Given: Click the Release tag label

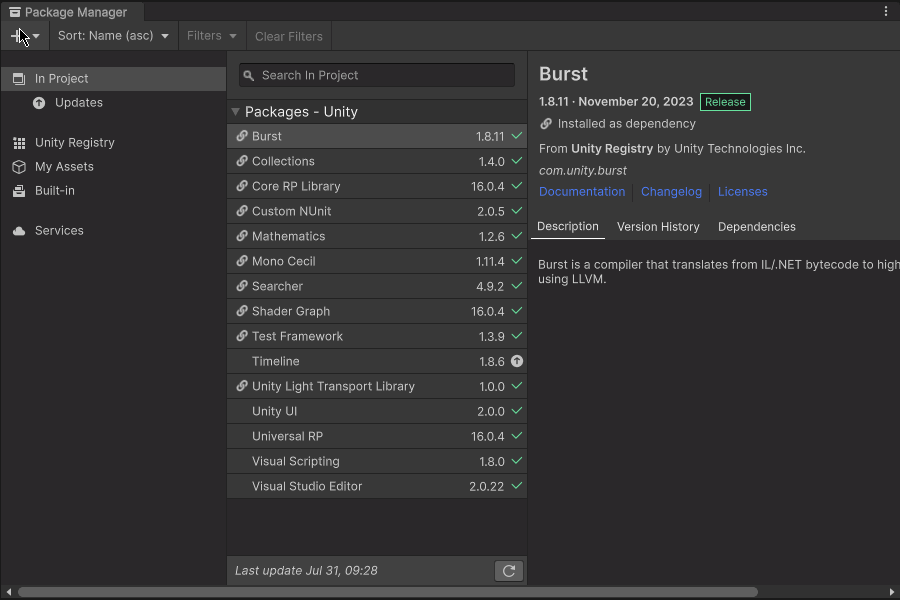Looking at the screenshot, I should (725, 102).
